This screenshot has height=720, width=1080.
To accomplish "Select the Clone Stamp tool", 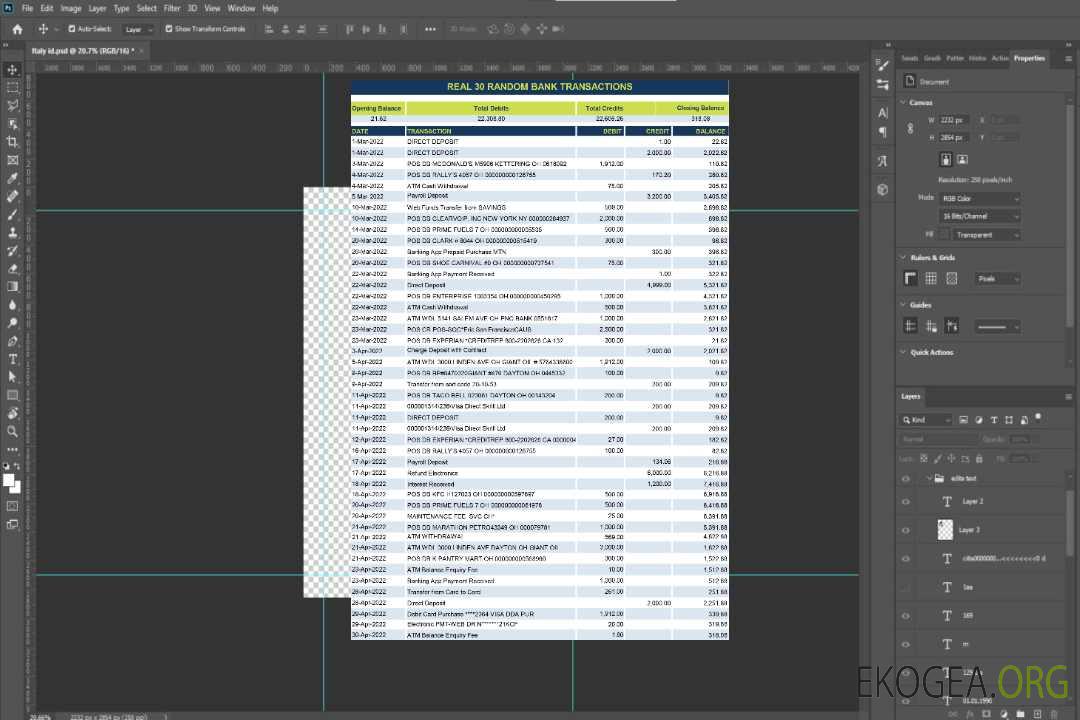I will (12, 233).
